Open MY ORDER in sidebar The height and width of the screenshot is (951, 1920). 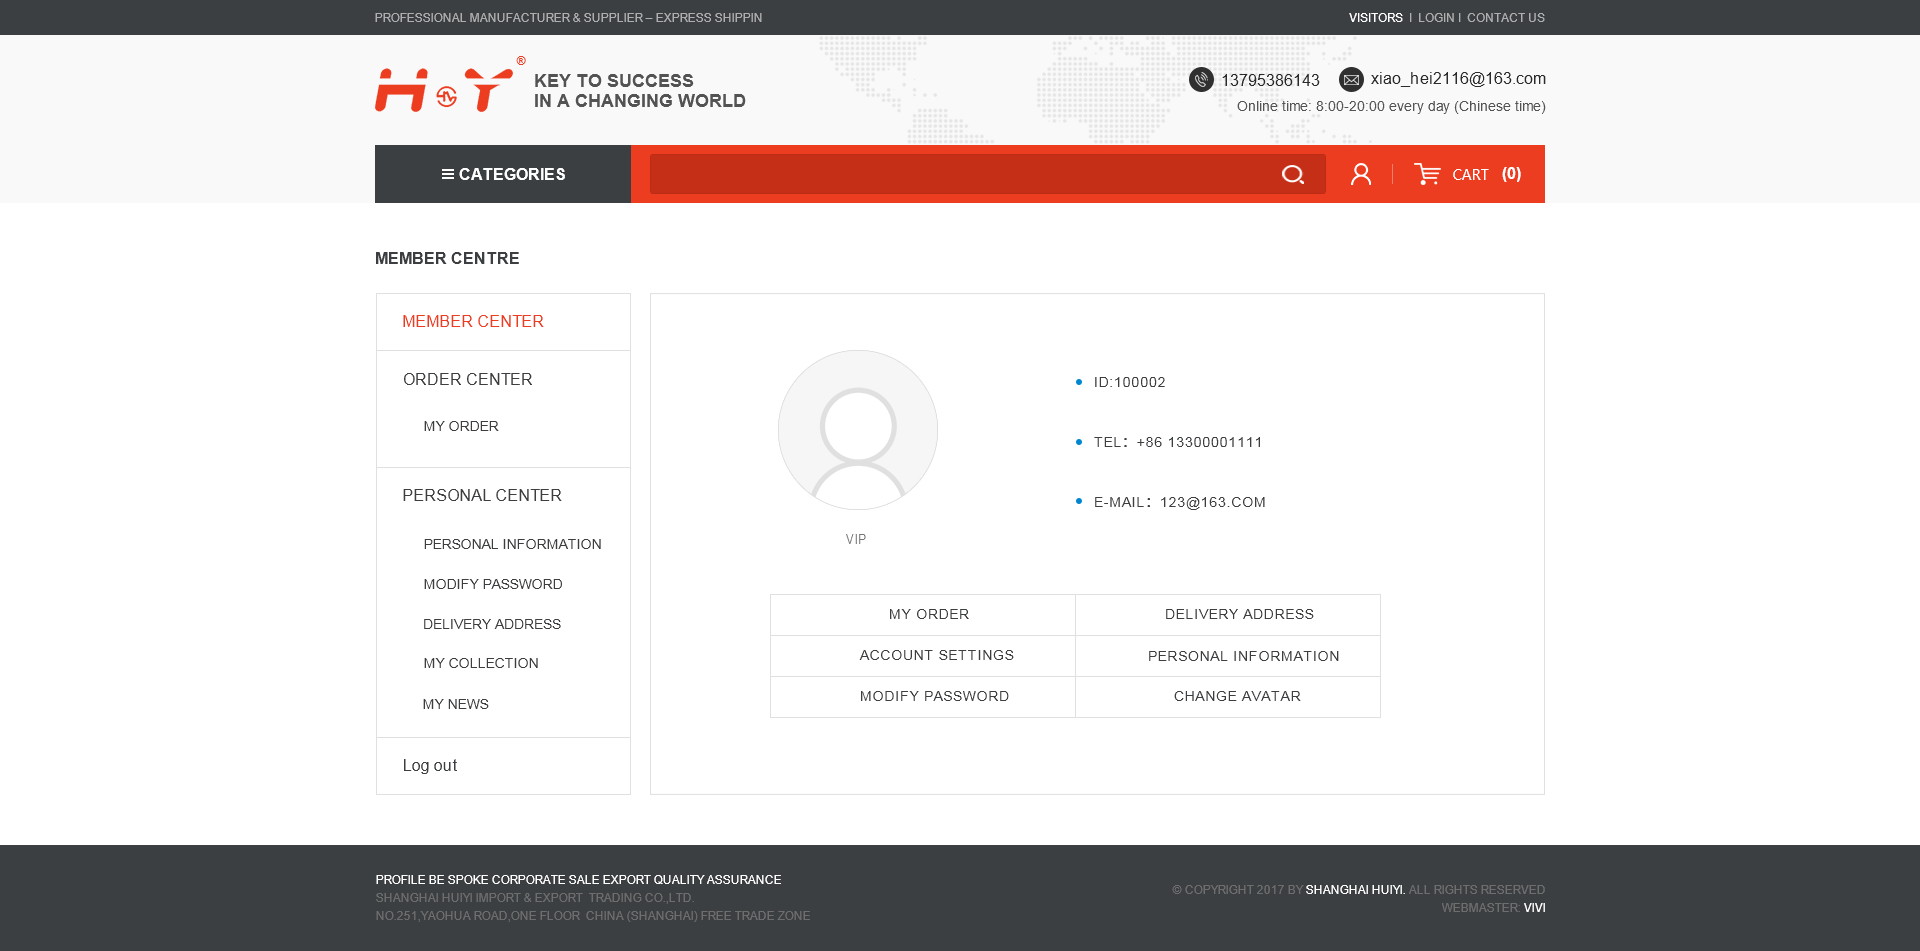click(x=460, y=426)
